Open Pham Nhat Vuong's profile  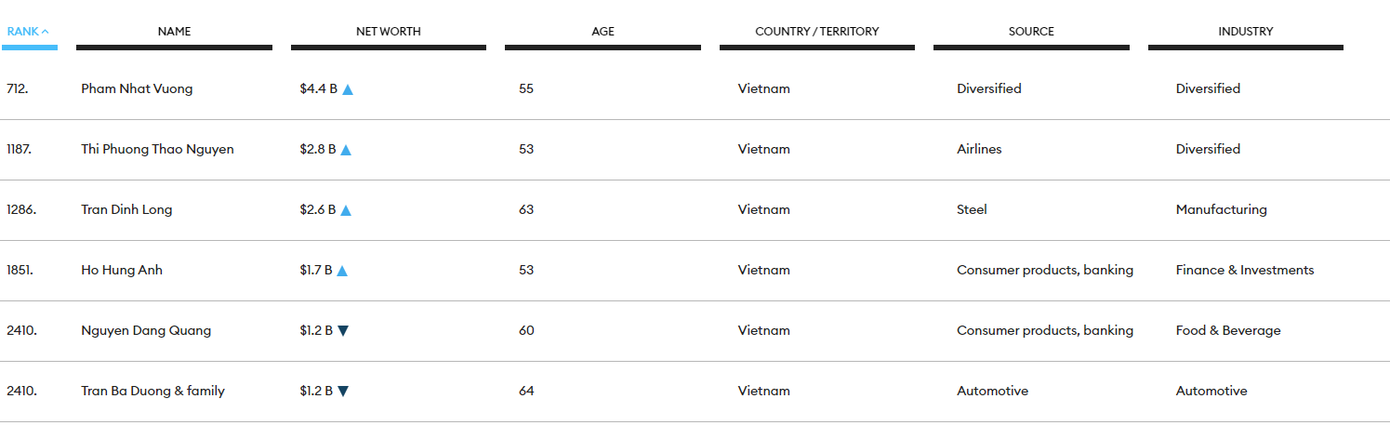pos(137,89)
